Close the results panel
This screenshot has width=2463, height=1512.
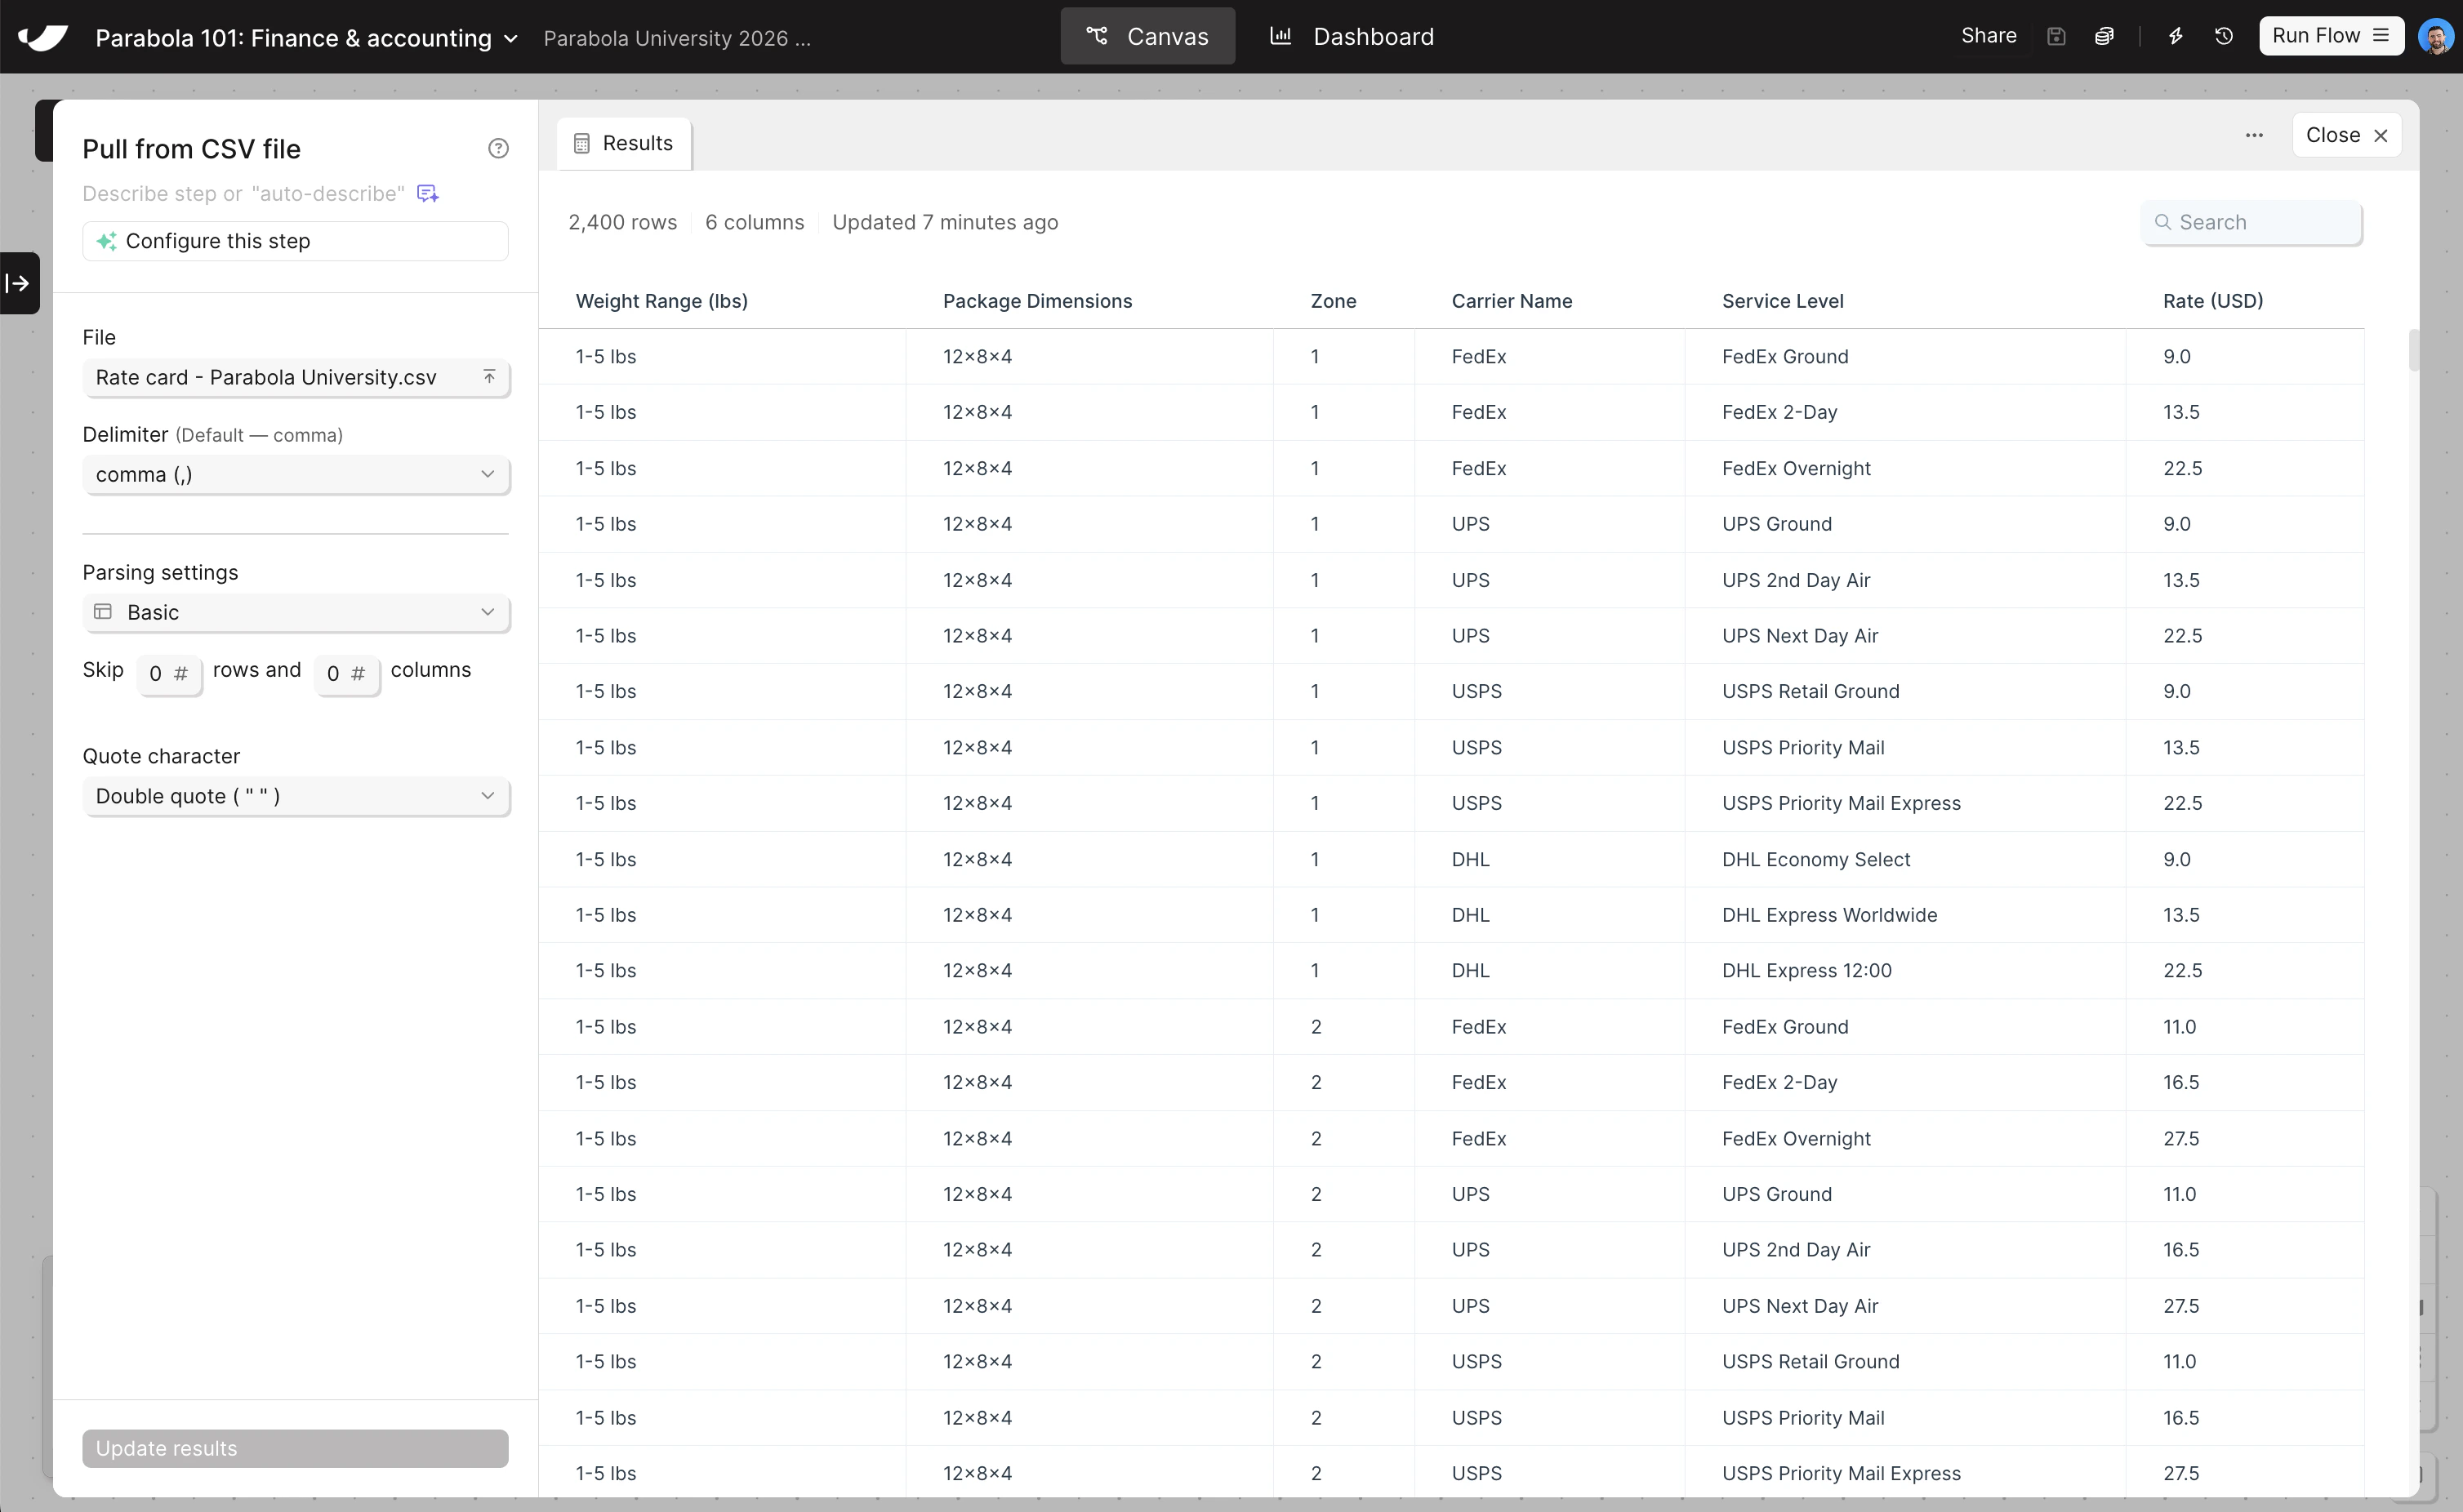2346,135
